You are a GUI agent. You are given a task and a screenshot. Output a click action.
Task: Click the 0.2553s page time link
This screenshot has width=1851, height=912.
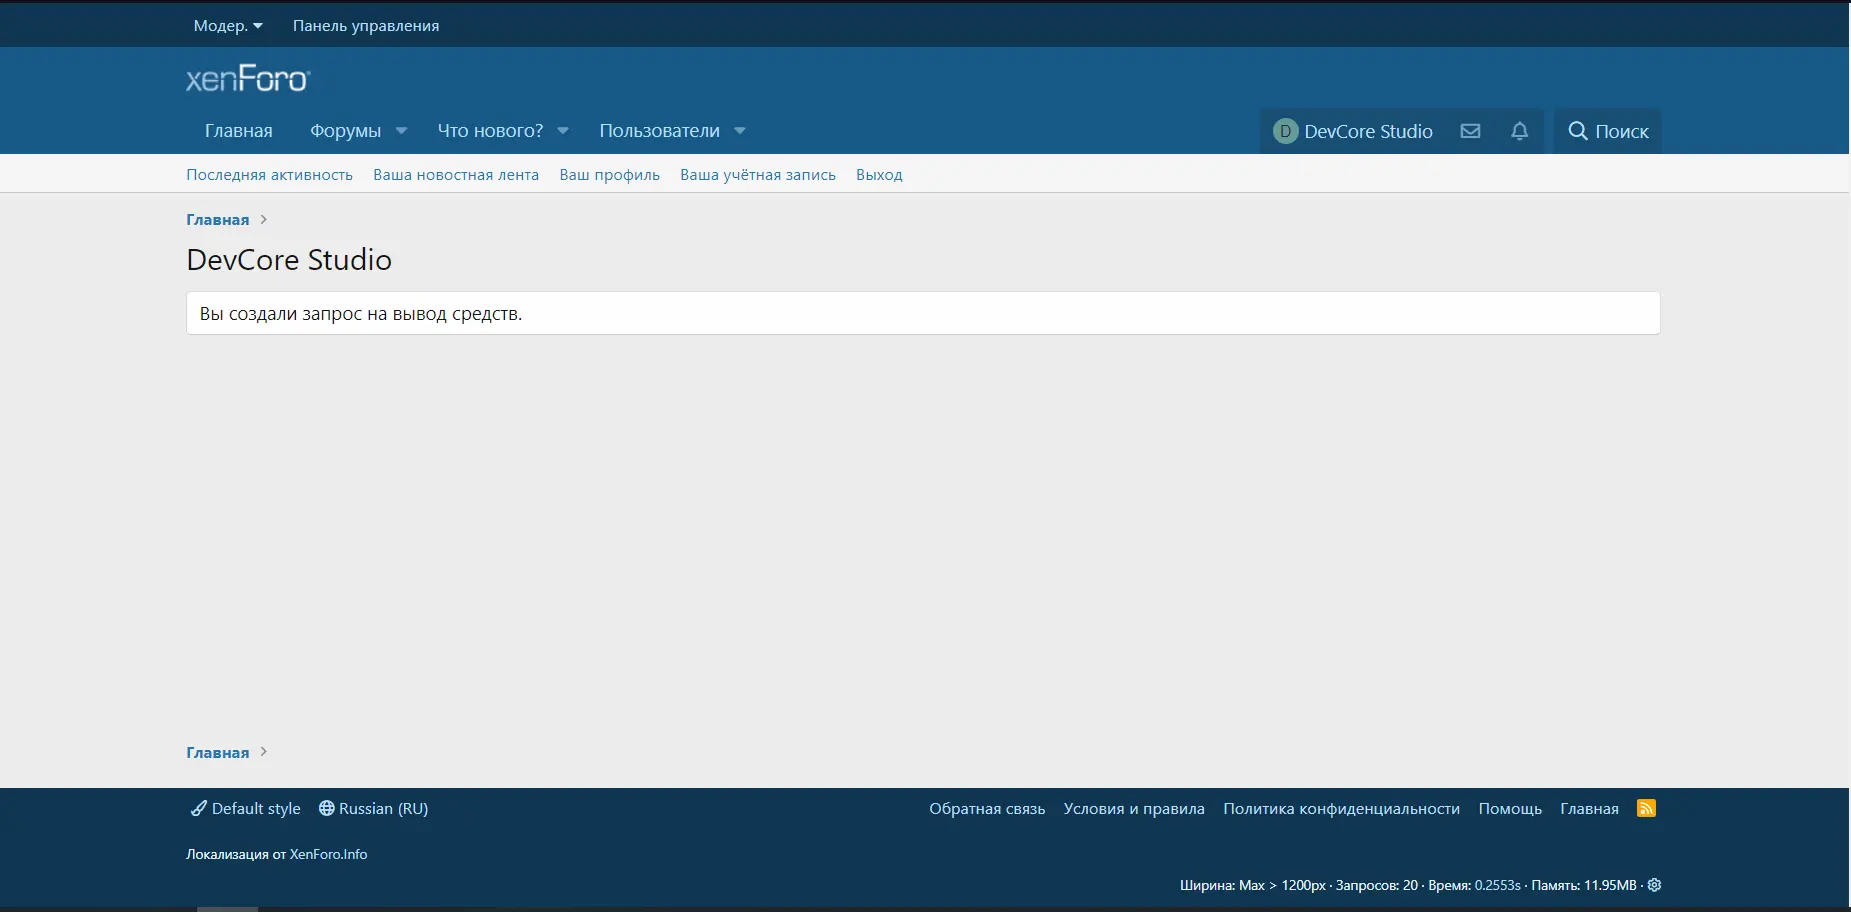1497,885
